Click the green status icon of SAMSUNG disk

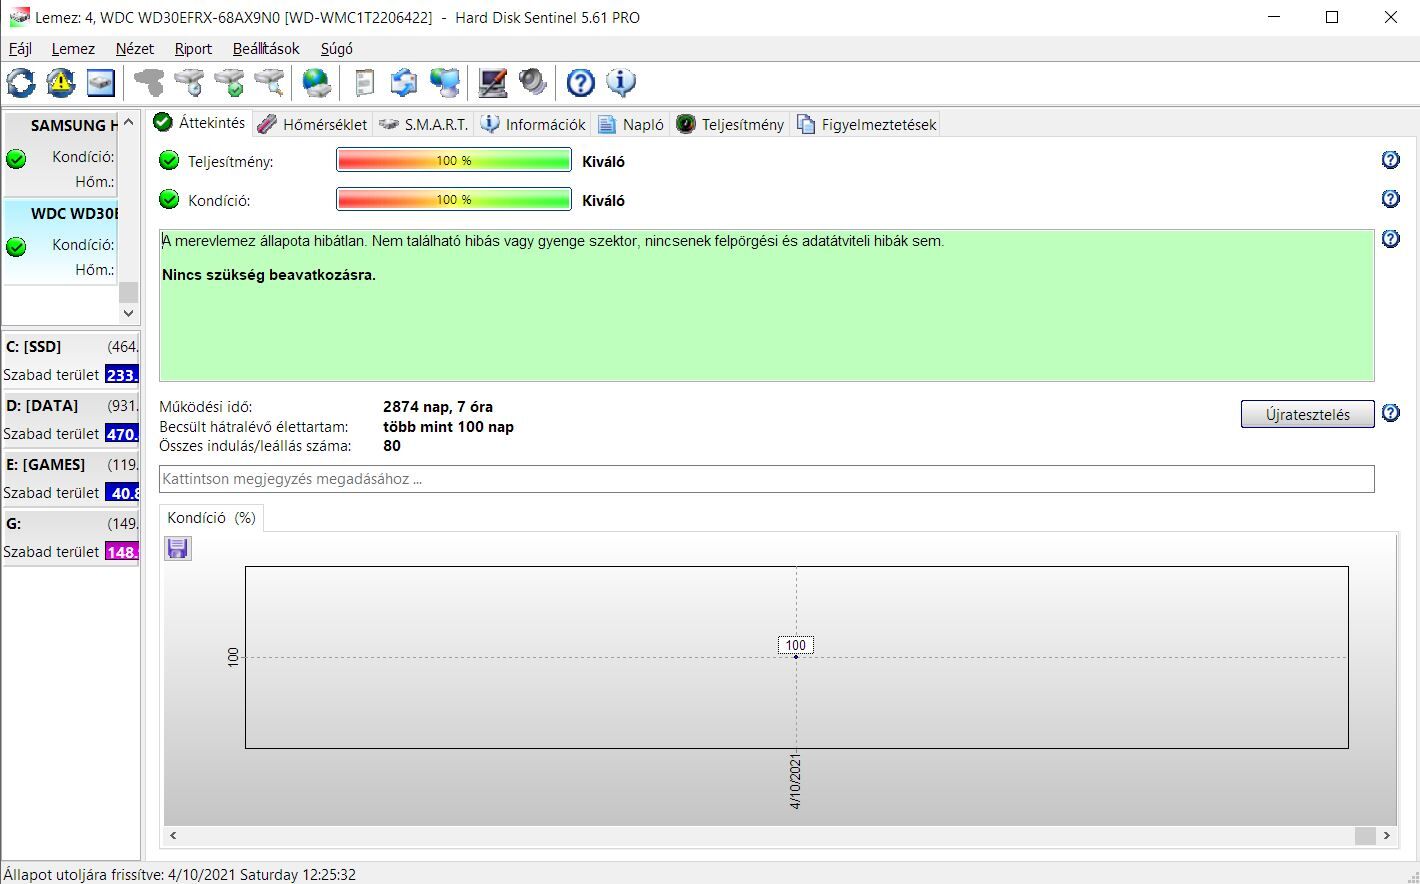16,158
